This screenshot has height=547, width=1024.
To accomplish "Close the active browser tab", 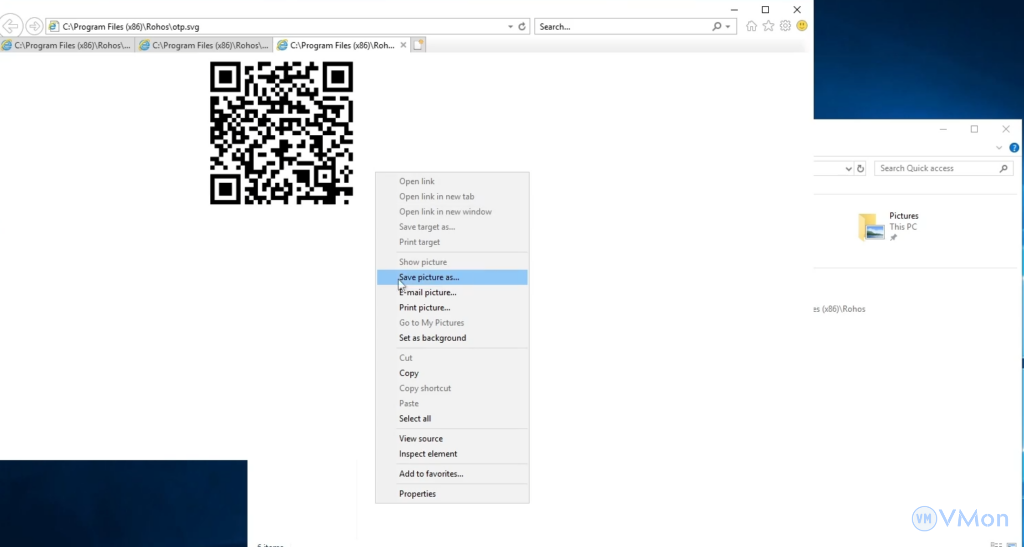I will (403, 45).
